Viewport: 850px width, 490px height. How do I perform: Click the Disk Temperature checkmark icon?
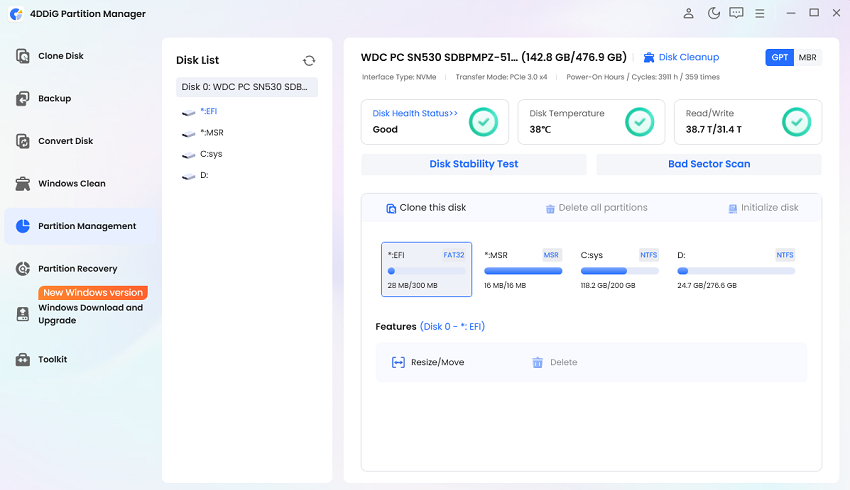(640, 122)
